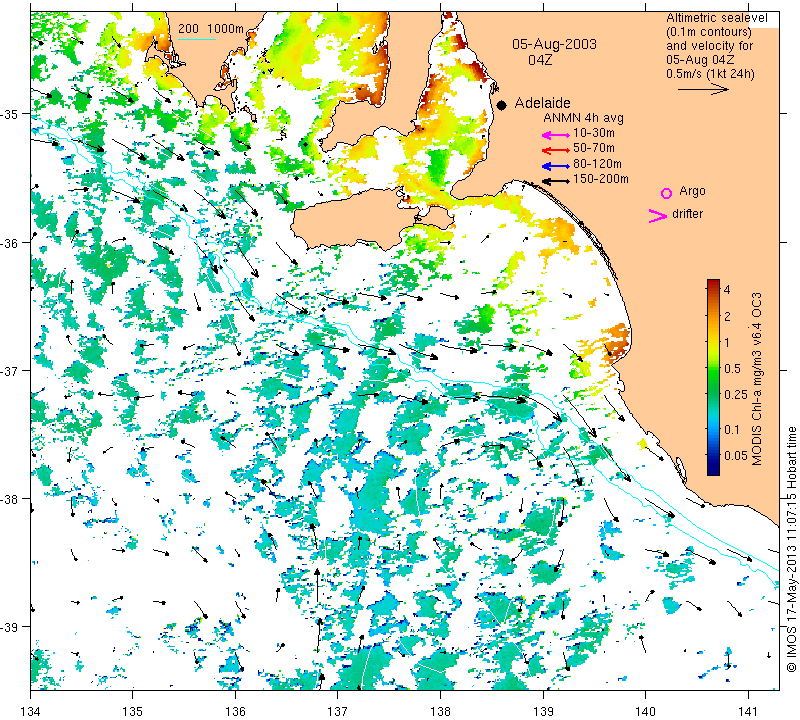Click the colorbar value 0.1 label

(732, 429)
